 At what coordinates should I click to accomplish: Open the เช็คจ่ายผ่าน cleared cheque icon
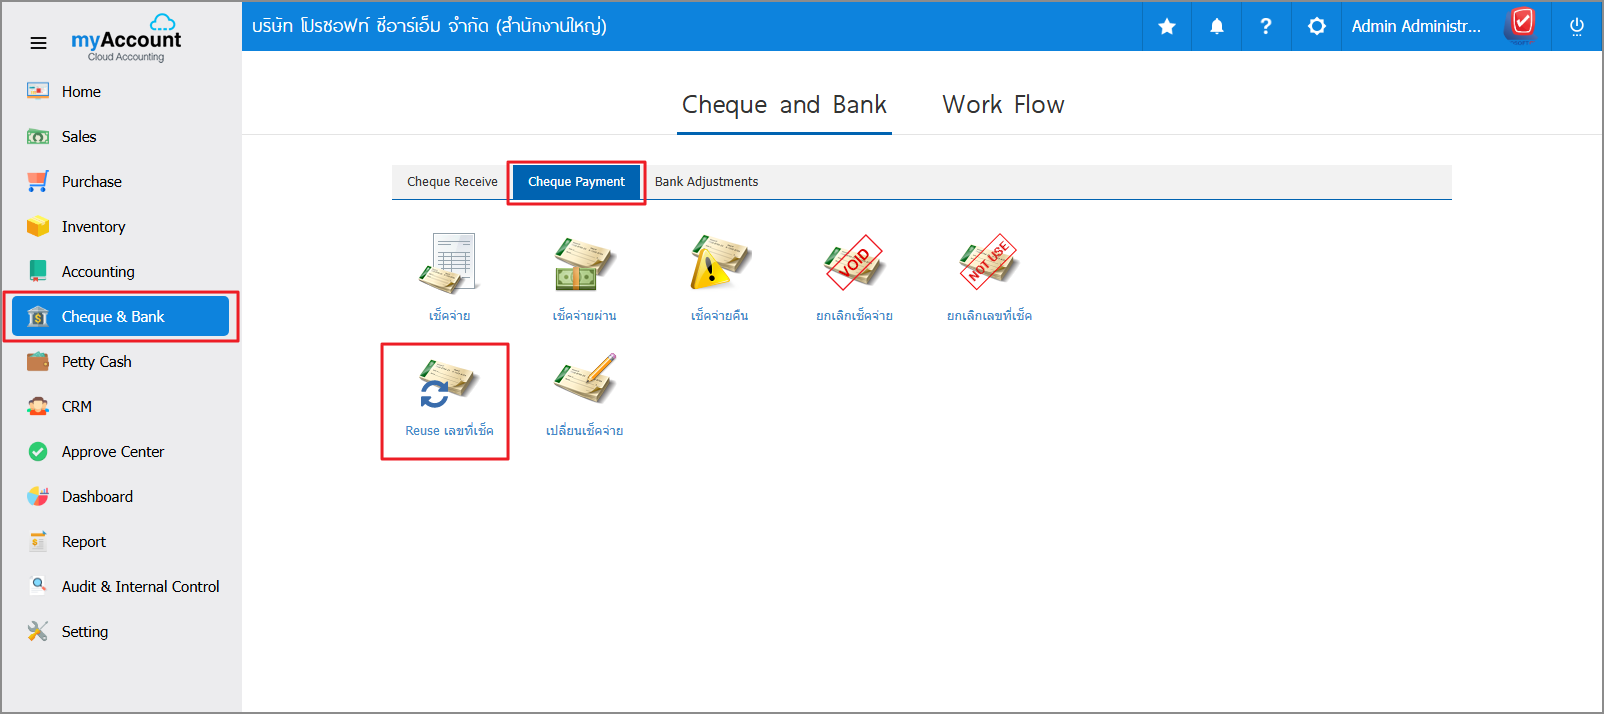(584, 265)
